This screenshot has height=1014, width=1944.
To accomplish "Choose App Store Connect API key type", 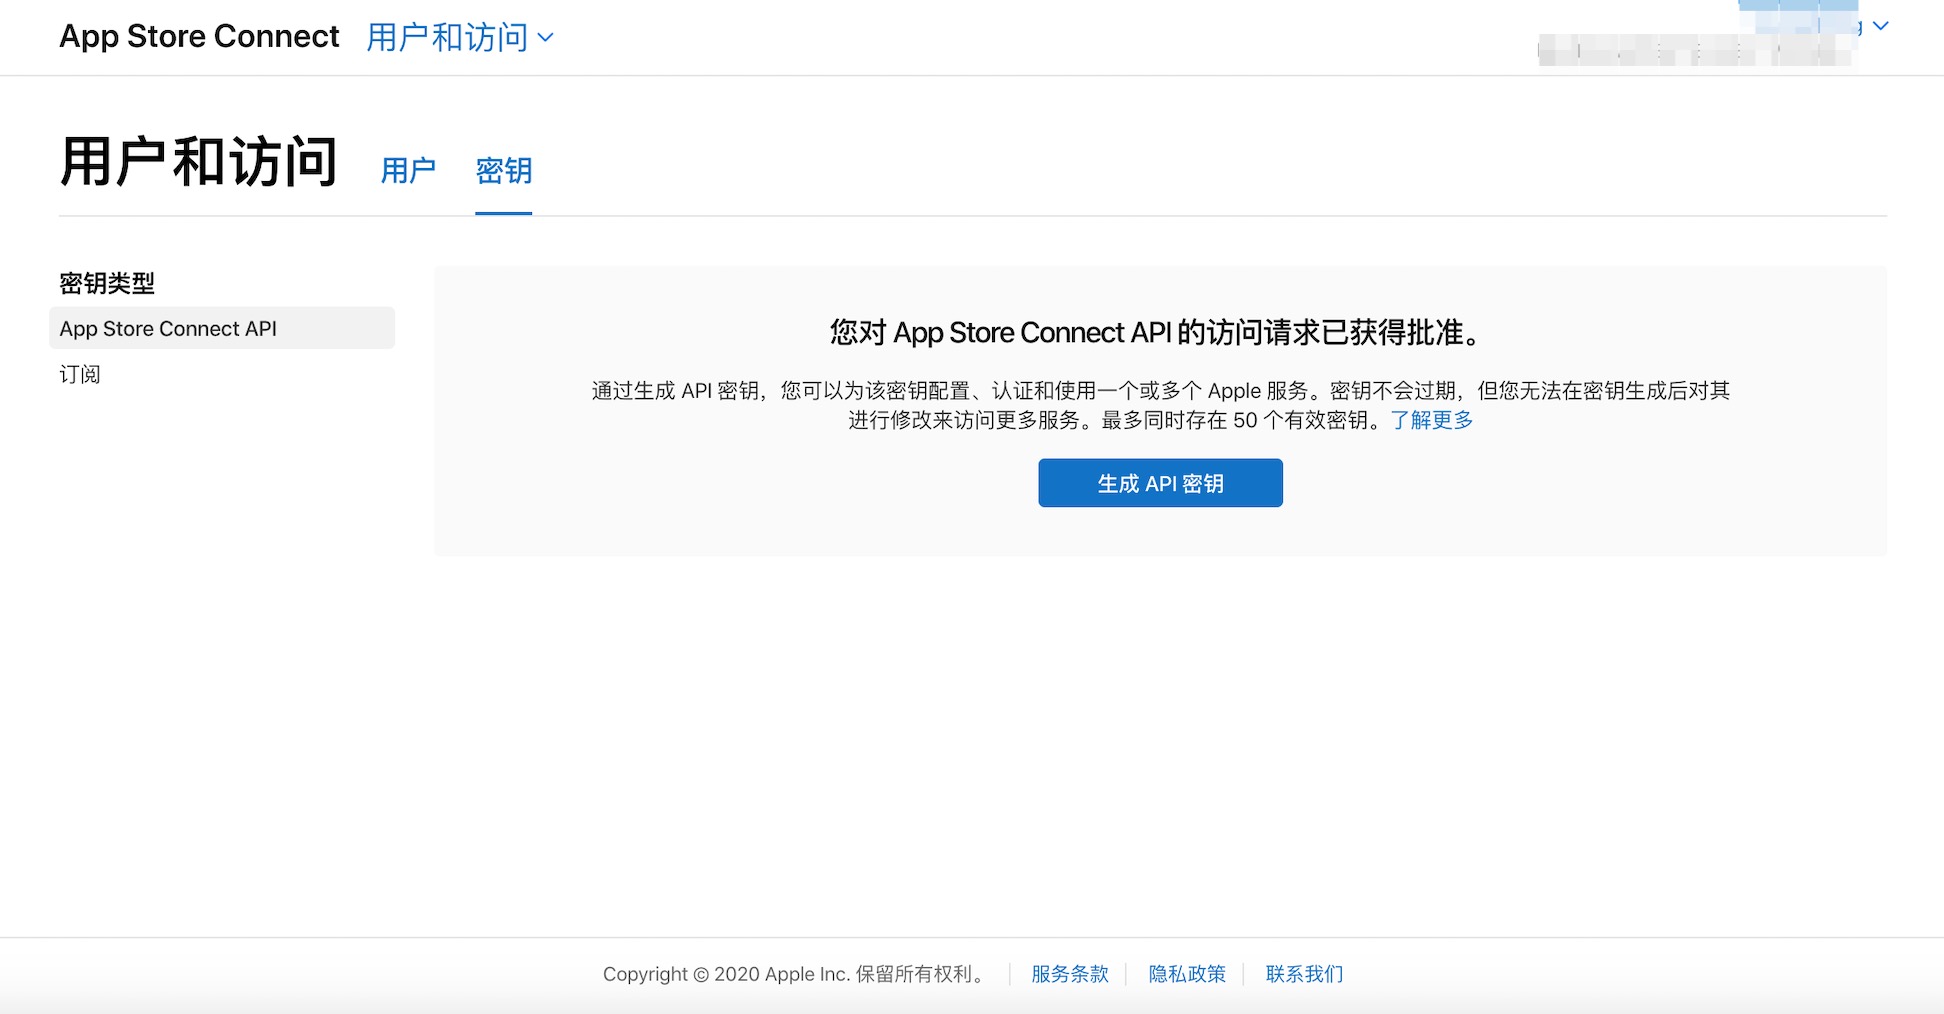I will (x=222, y=328).
